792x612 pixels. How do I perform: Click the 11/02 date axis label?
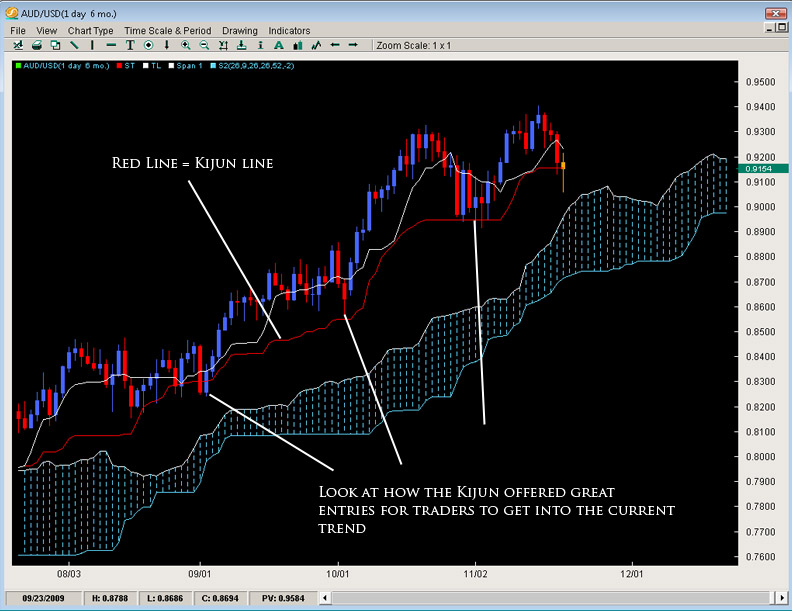point(475,574)
